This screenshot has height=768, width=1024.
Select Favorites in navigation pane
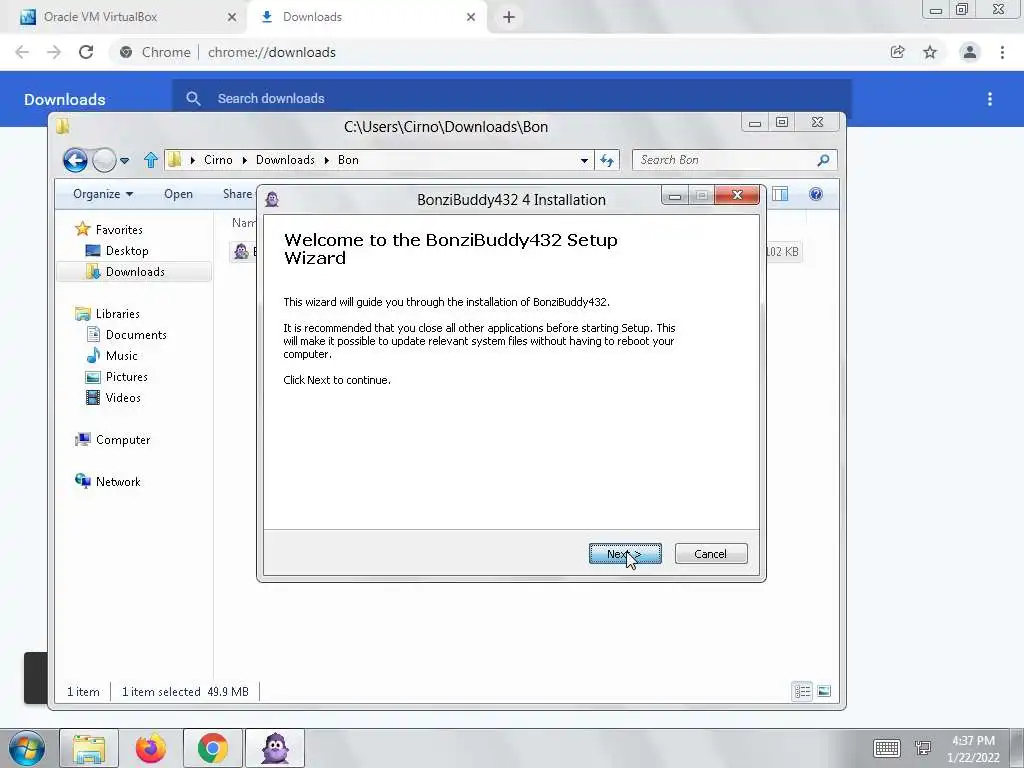point(119,230)
